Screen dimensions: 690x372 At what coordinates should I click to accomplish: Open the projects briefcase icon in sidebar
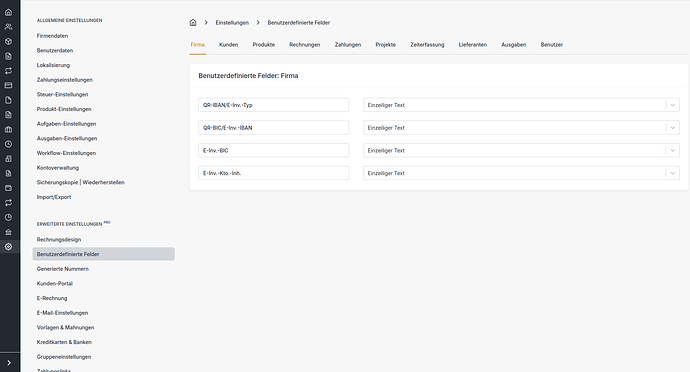point(8,129)
